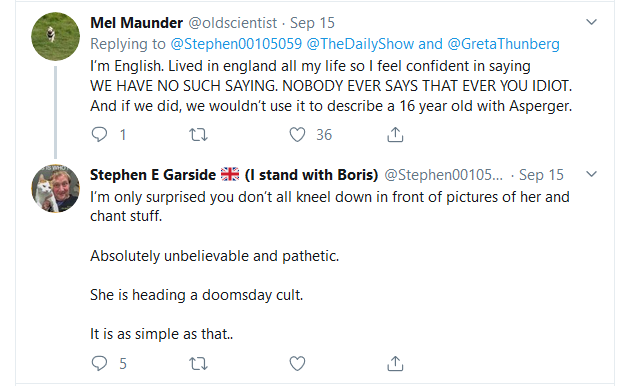The image size is (624, 386).
Task: Open @GretaThunberg mention link
Action: coord(503,44)
